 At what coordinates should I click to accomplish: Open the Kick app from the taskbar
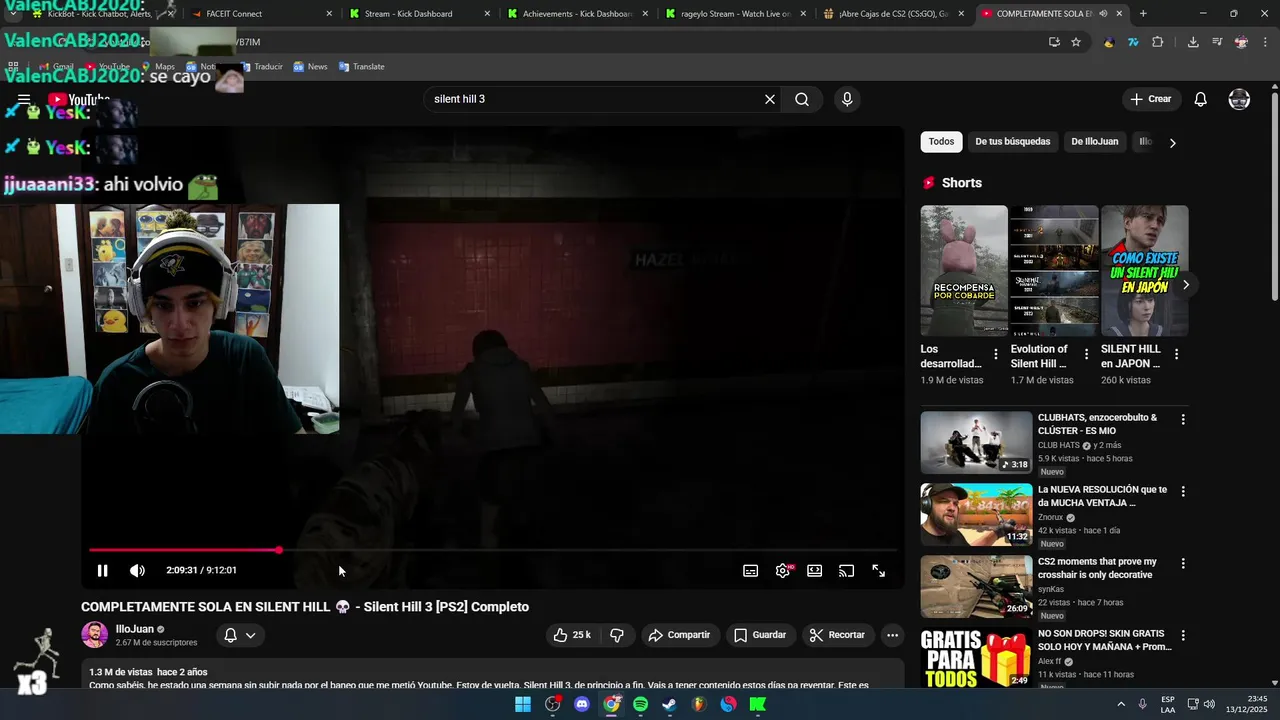point(758,704)
